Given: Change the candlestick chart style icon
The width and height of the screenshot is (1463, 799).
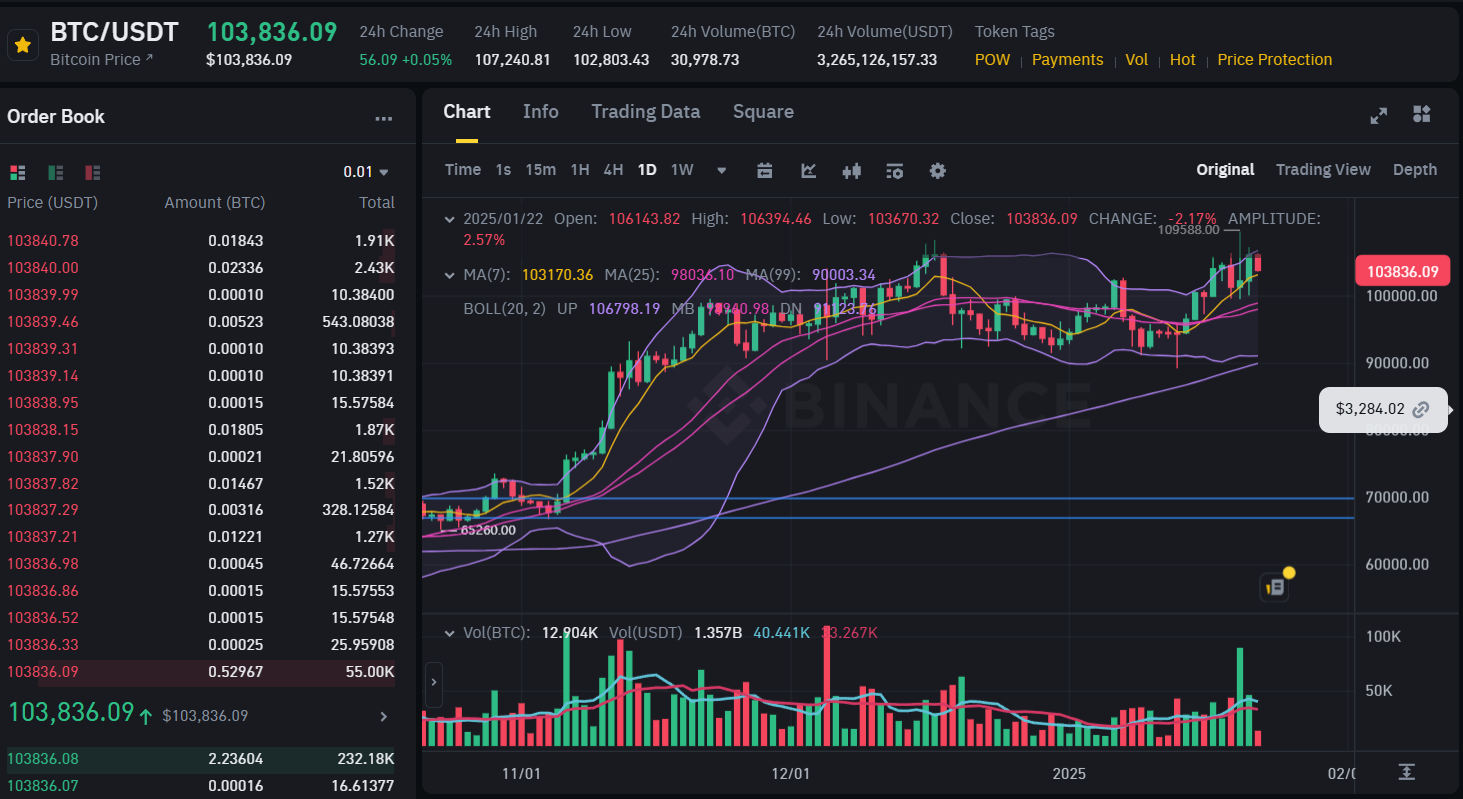Looking at the screenshot, I should [x=852, y=170].
